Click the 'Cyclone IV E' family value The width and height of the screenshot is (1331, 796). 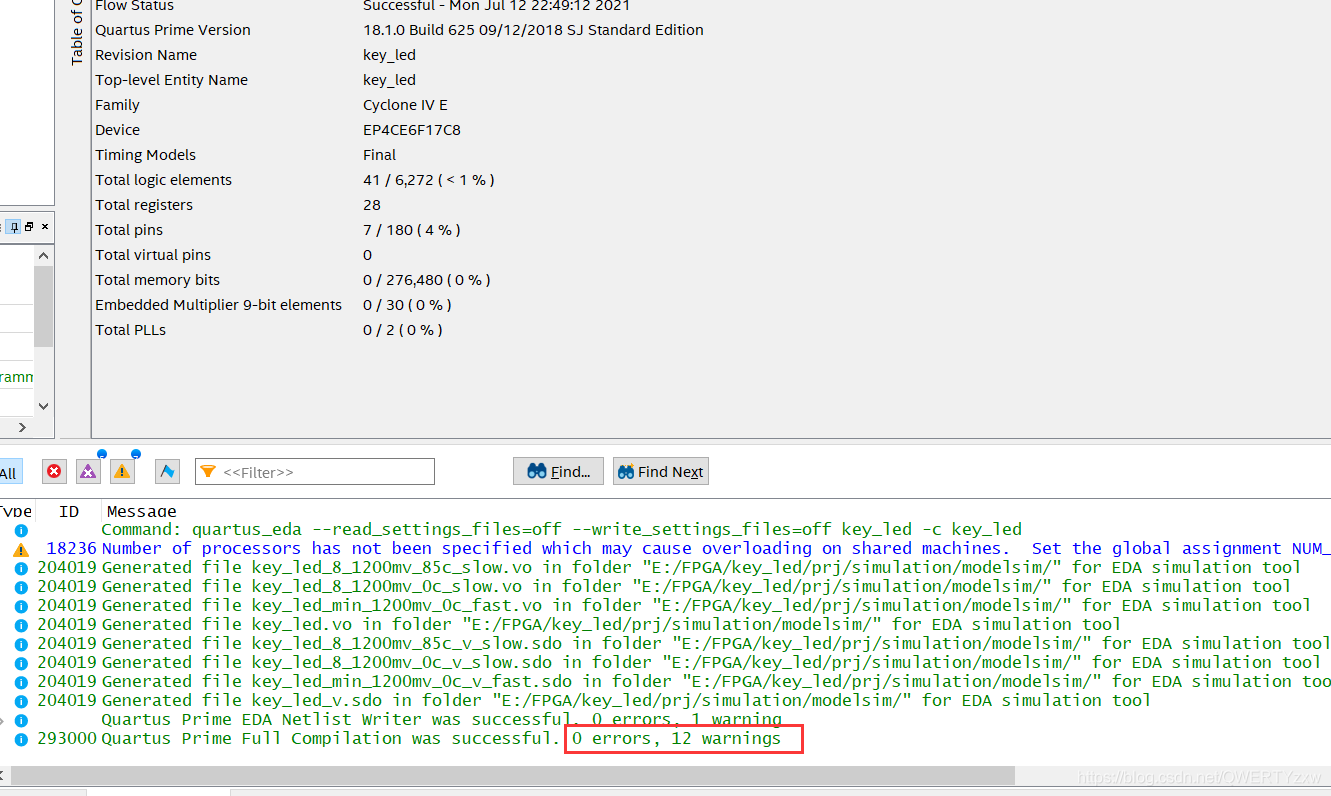point(405,105)
